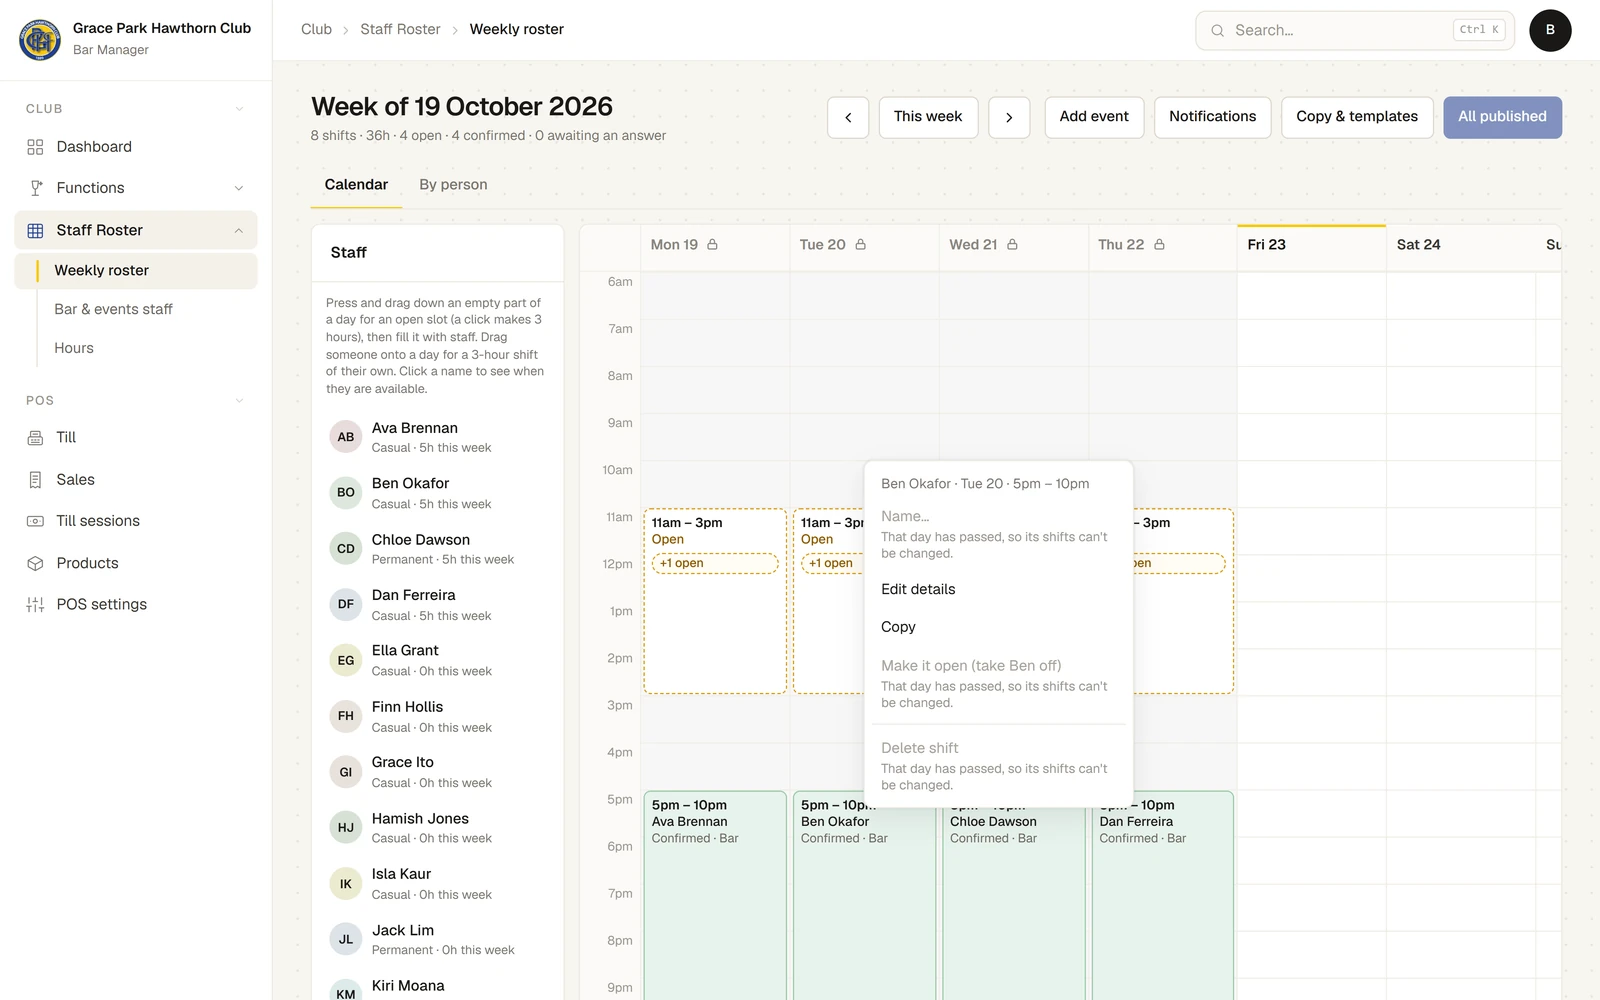Open the Dashboard grid icon

click(35, 147)
